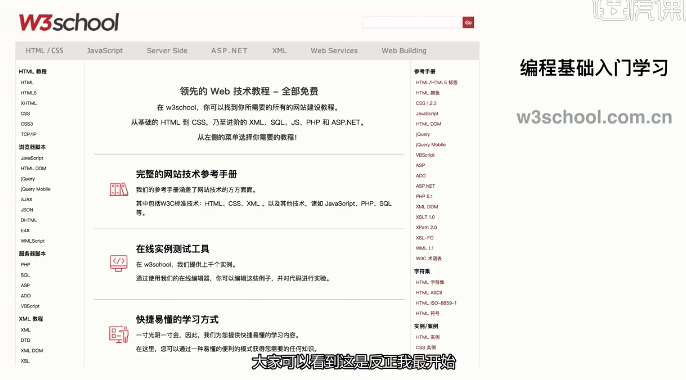This screenshot has width=686, height=380.
Task: Open ADO link under 服务器脚本
Action: (x=26, y=296)
